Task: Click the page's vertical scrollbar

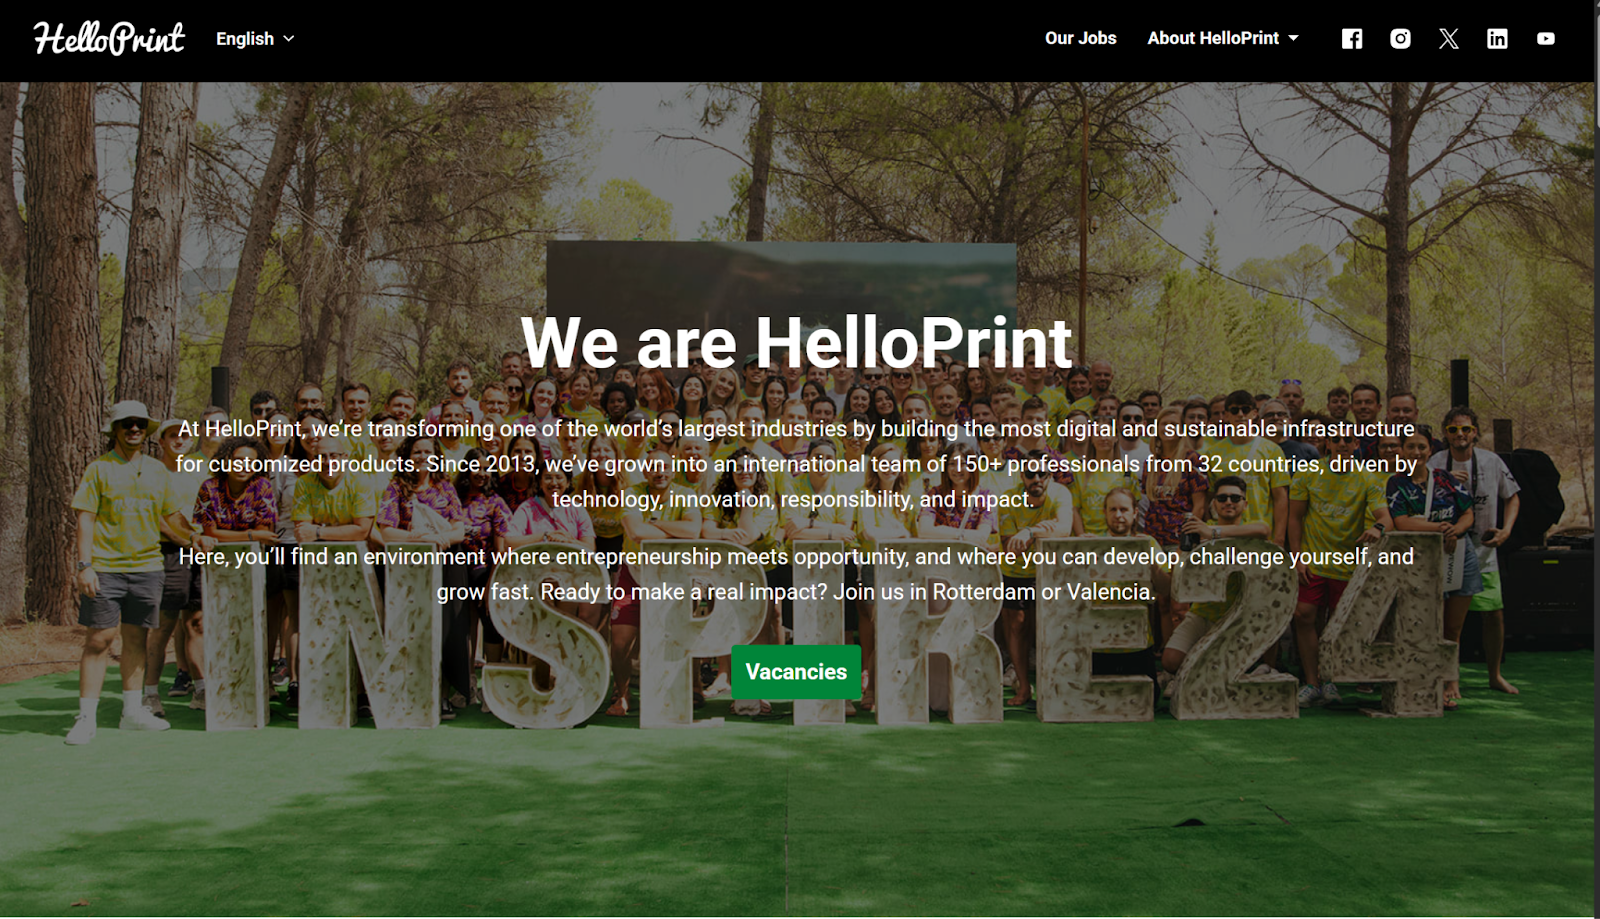Action: [x=1597, y=459]
